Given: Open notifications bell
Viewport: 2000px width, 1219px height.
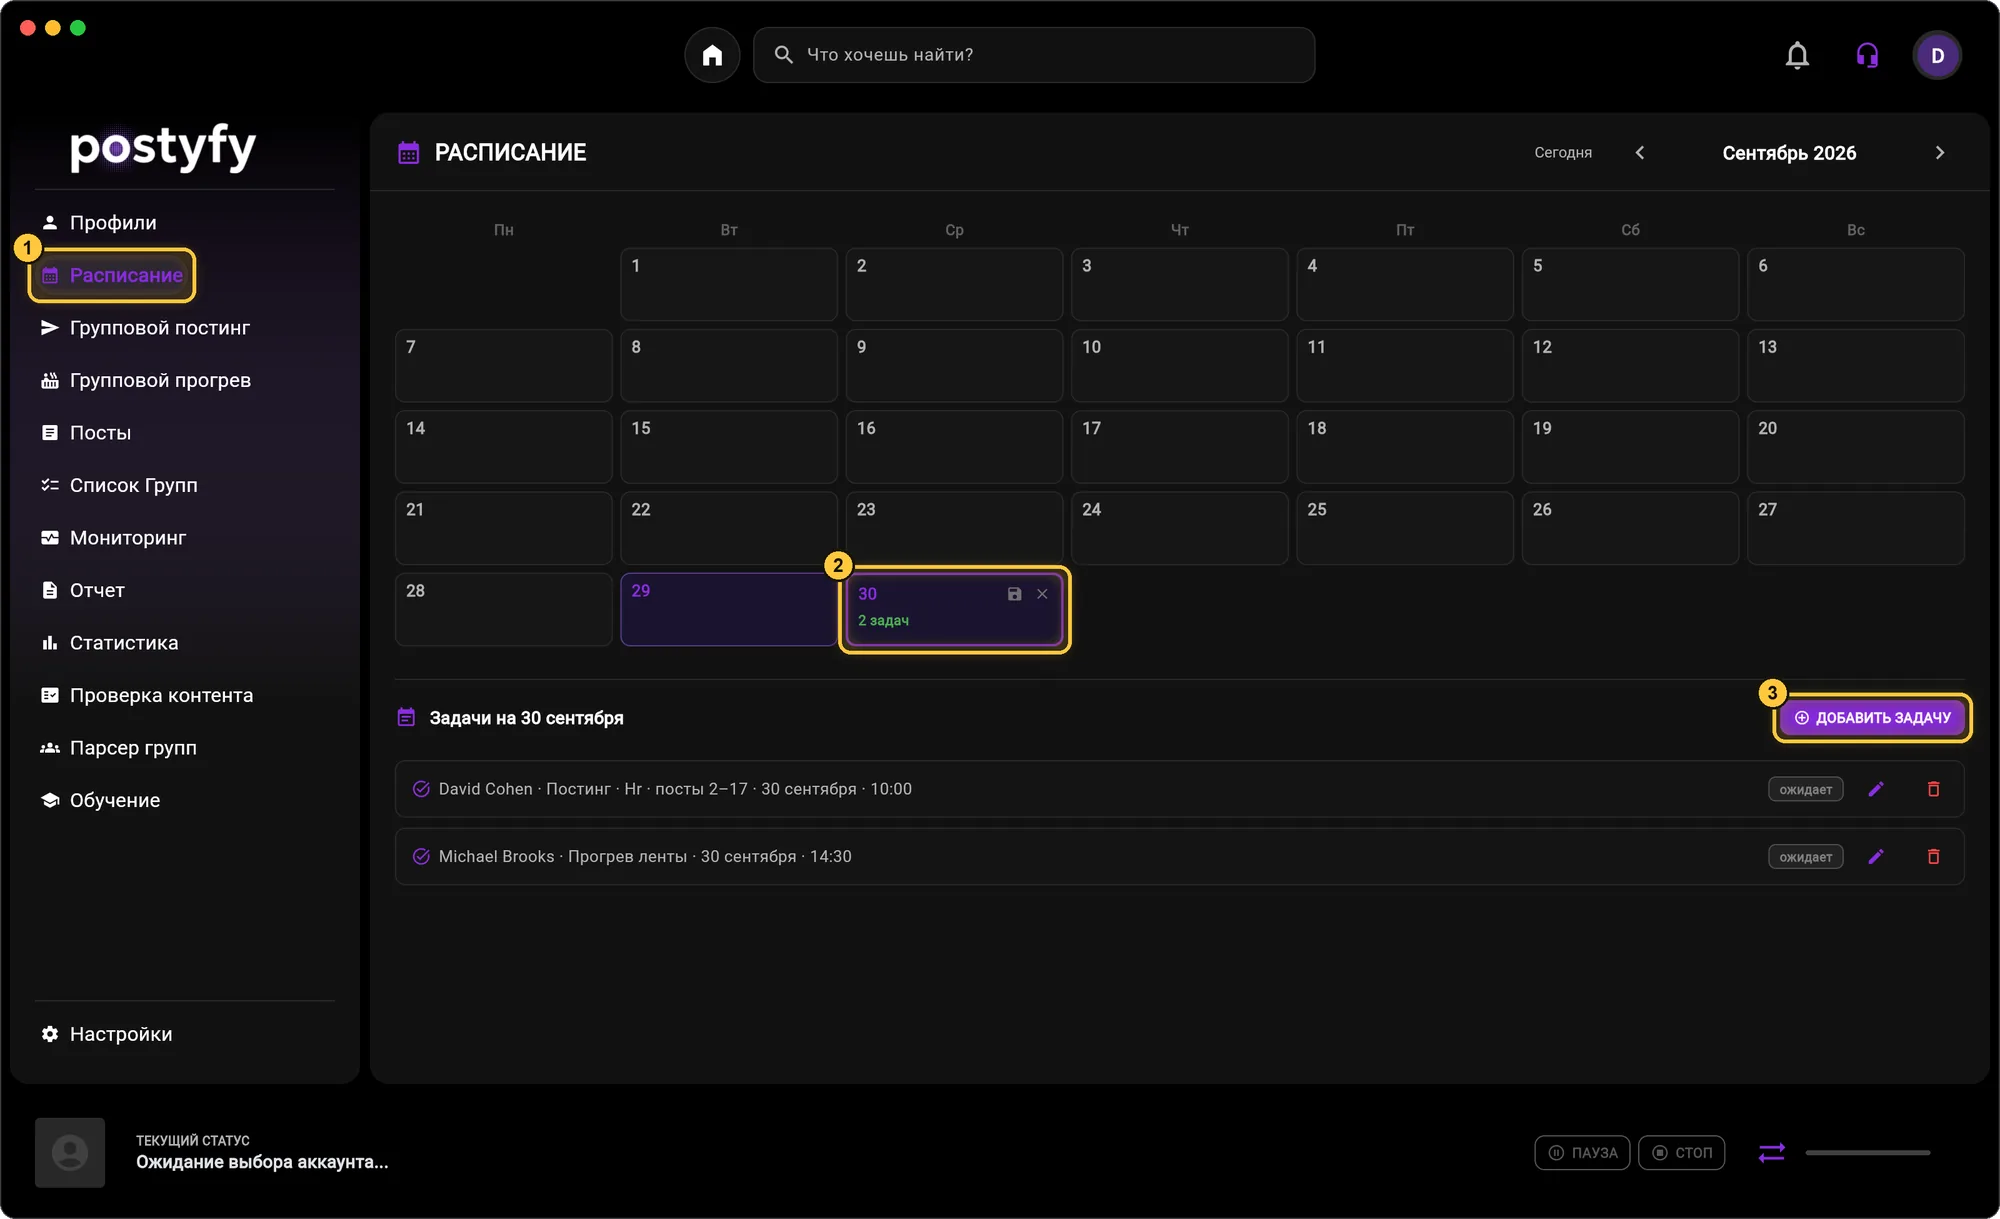Looking at the screenshot, I should point(1797,55).
